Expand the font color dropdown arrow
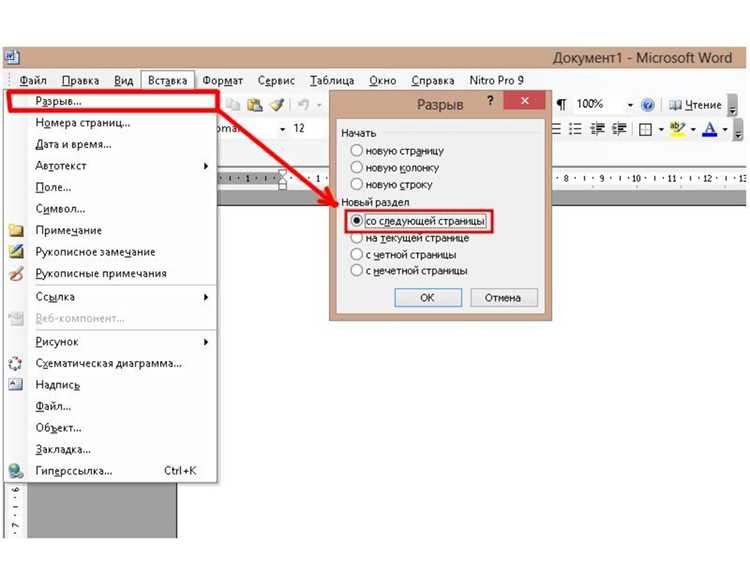The width and height of the screenshot is (750, 585). 725,130
